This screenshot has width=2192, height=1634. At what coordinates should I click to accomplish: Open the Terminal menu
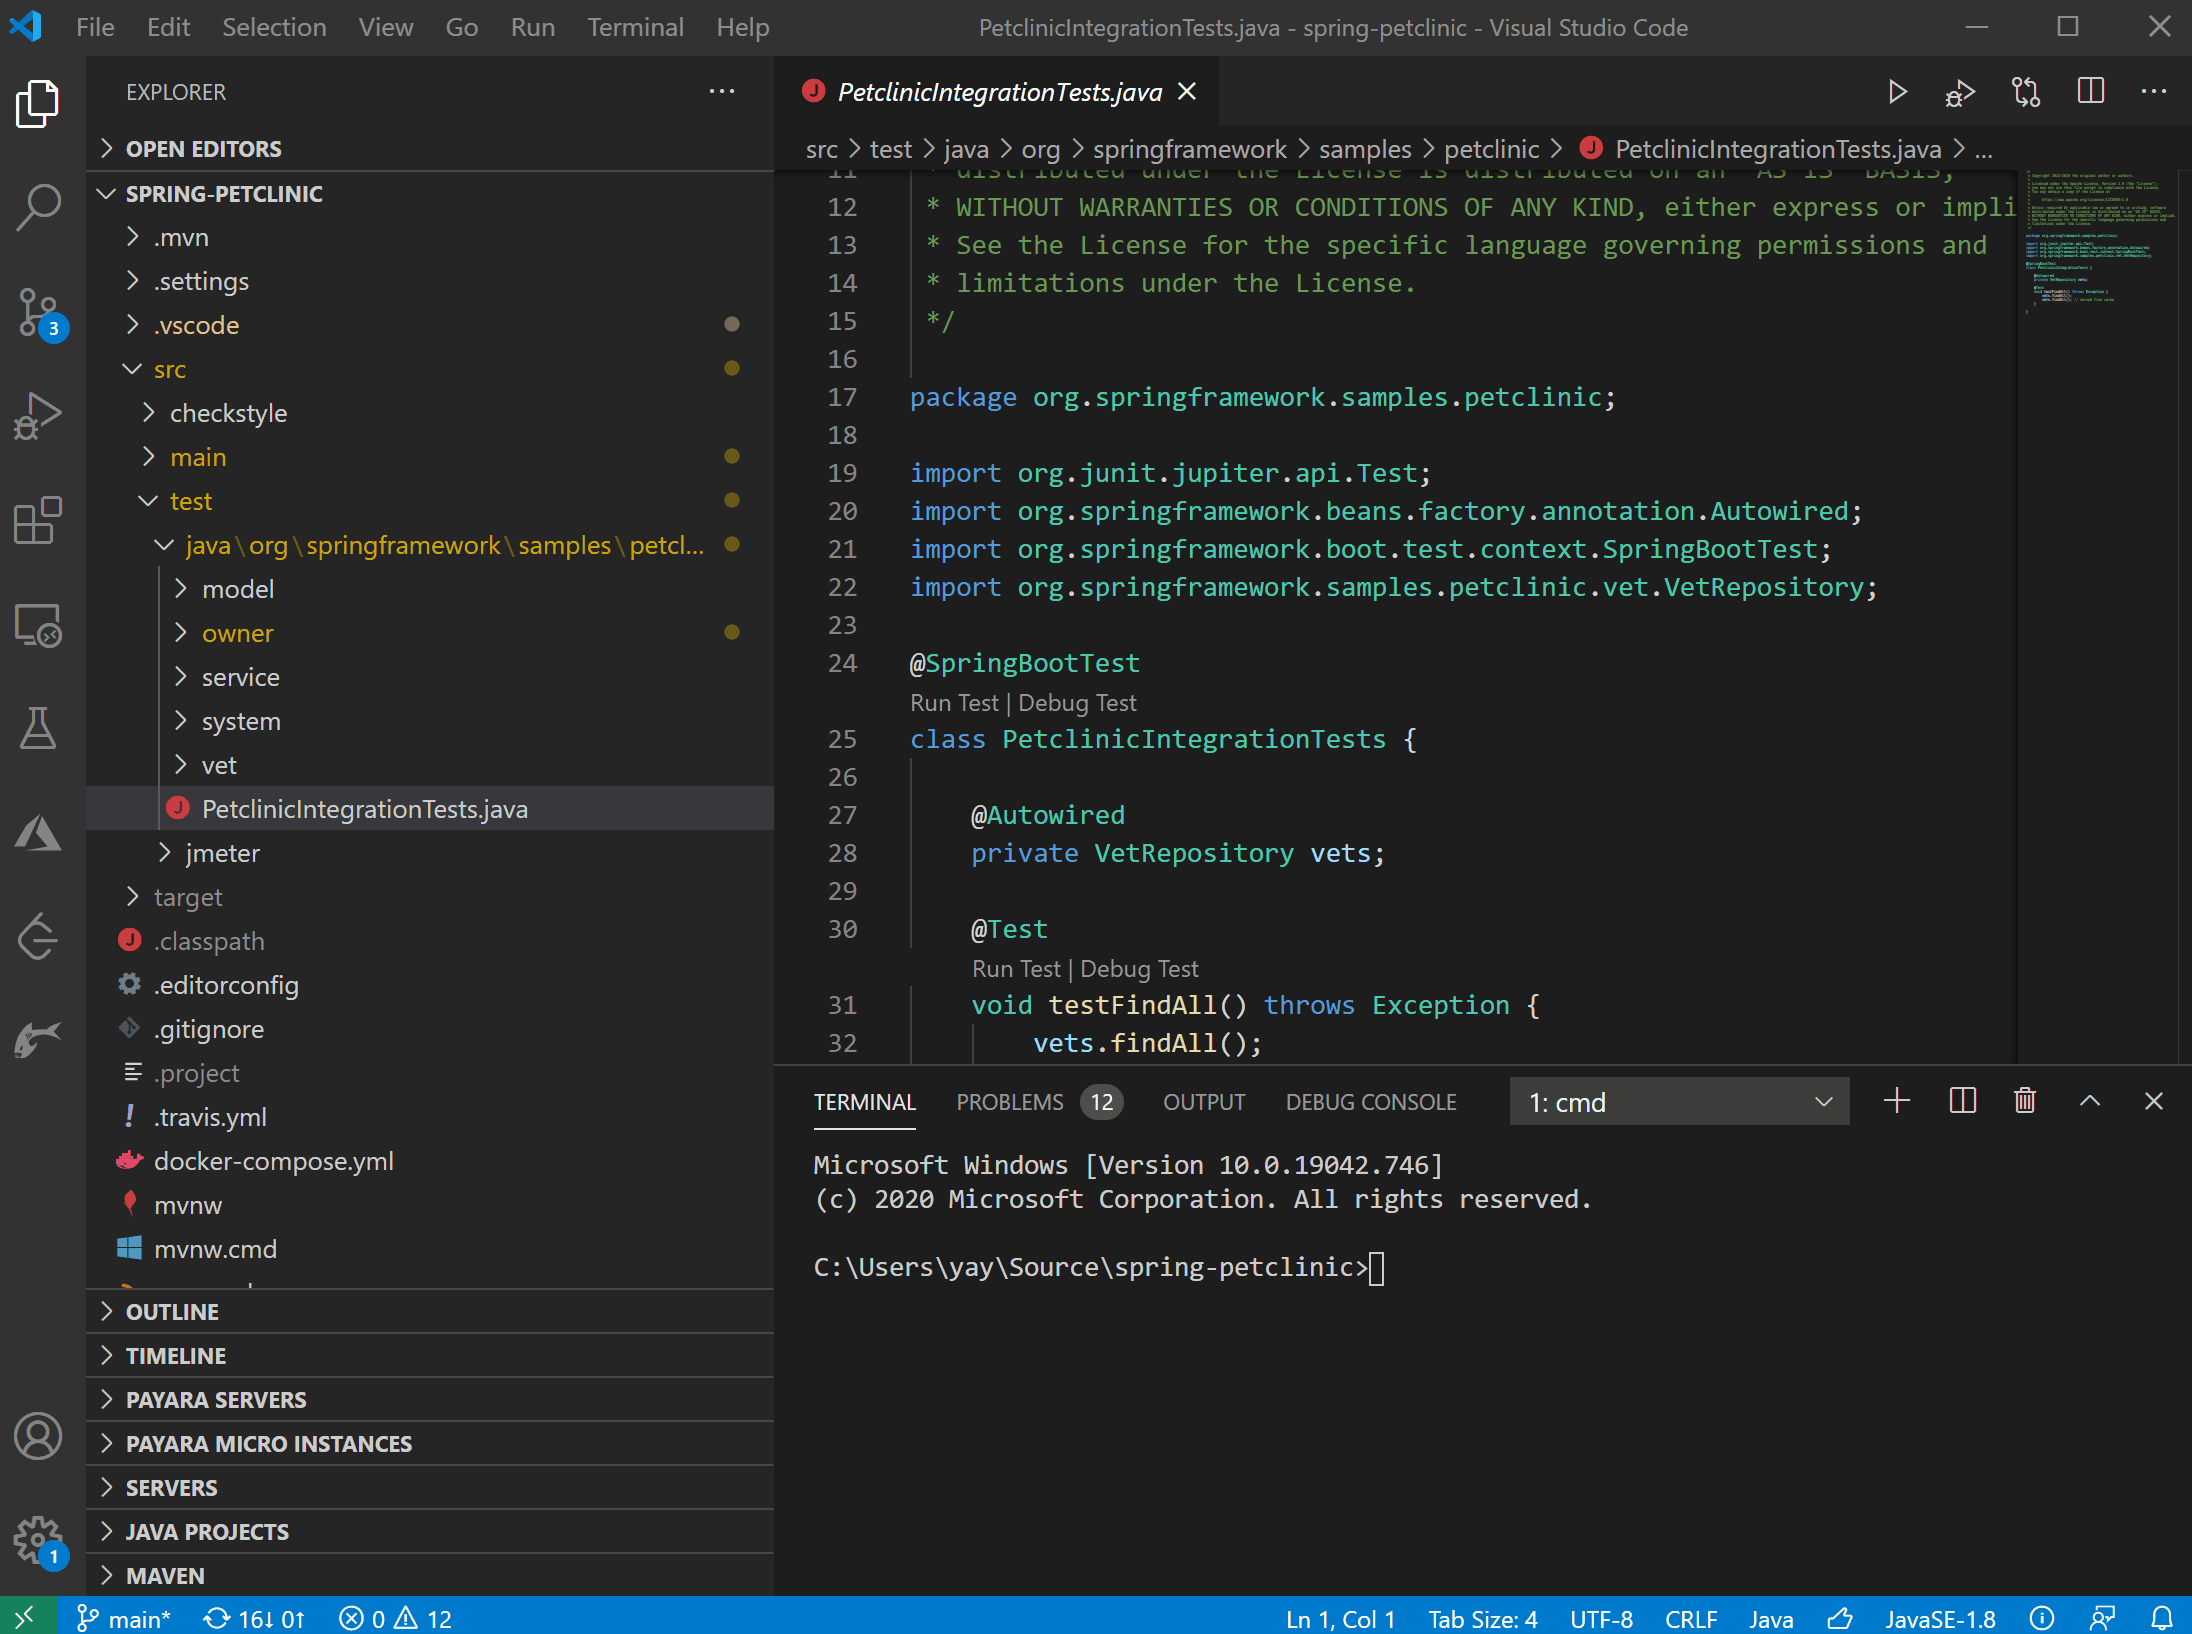tap(636, 27)
